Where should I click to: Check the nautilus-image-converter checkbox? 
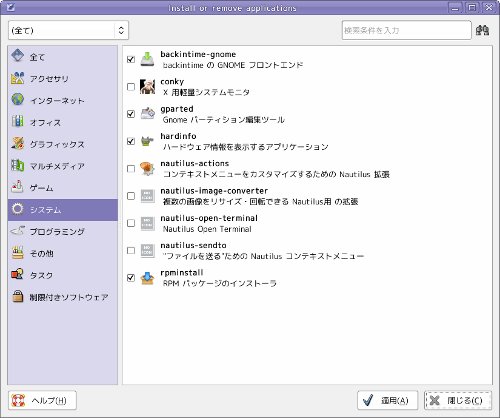tap(131, 196)
